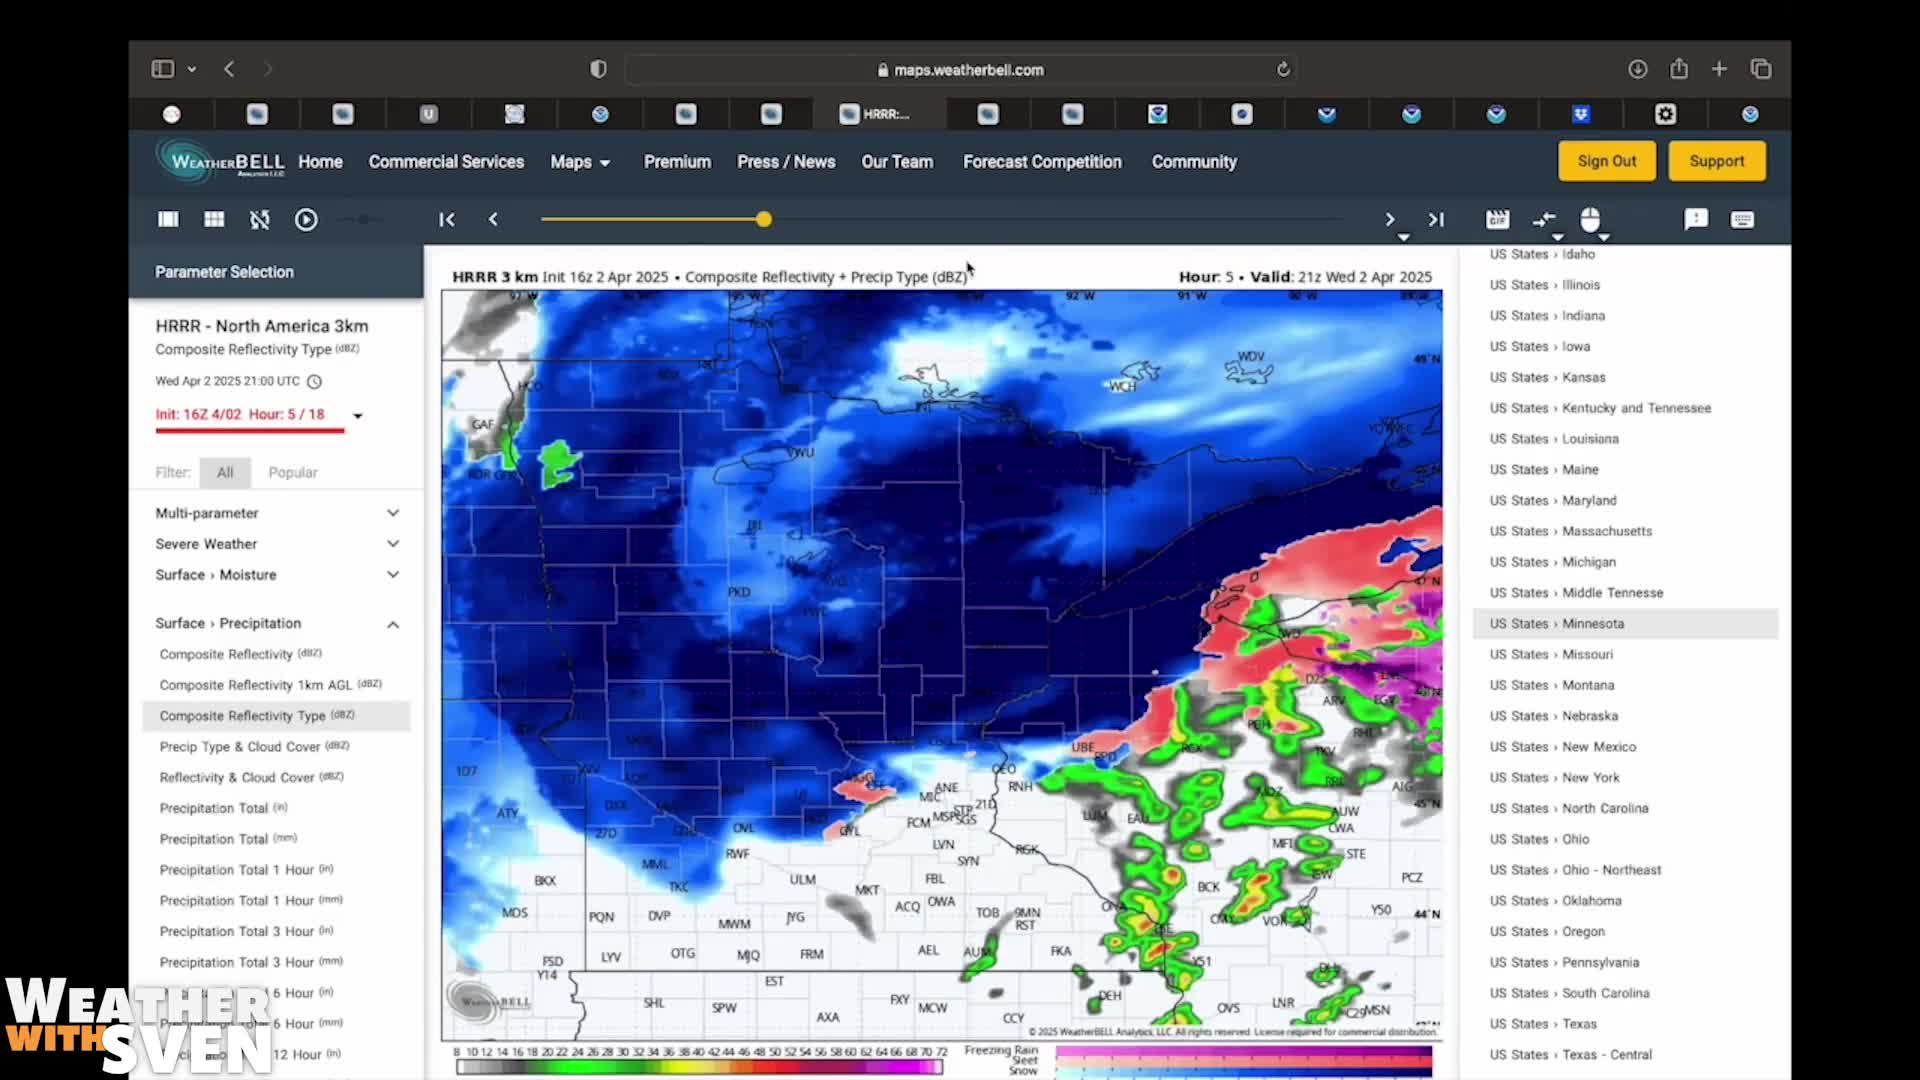Go to the Press / News section
This screenshot has width=1920, height=1080.
(x=785, y=161)
